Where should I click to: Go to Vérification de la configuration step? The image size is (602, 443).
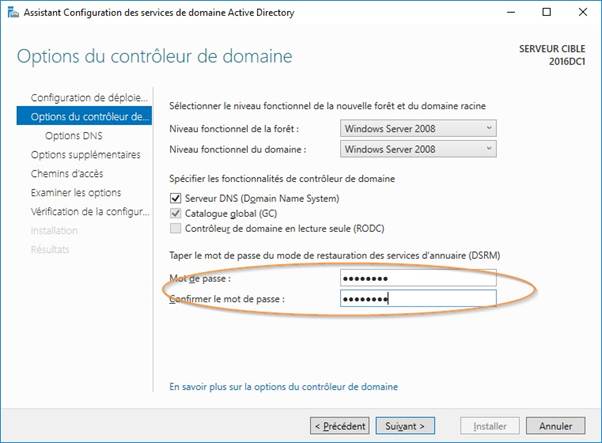pos(89,212)
